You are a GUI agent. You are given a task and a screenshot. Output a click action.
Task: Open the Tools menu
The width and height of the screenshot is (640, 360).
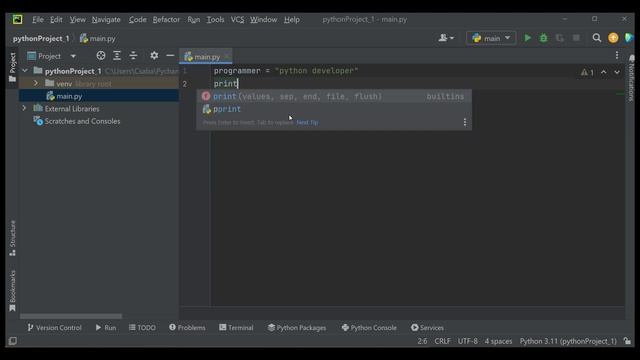pos(215,20)
